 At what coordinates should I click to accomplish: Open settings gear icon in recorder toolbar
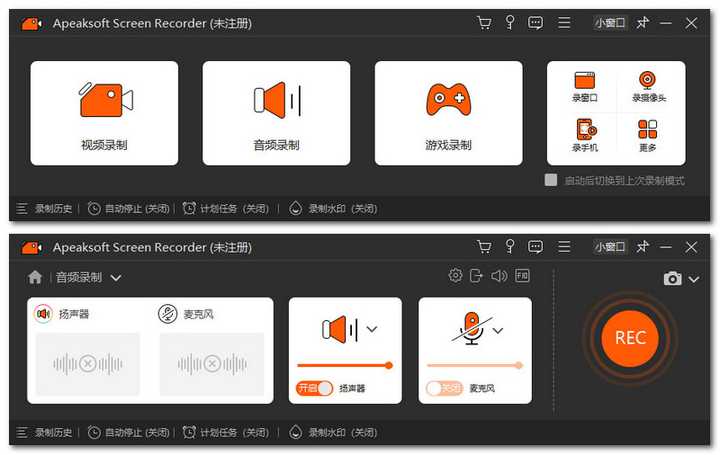tap(455, 275)
